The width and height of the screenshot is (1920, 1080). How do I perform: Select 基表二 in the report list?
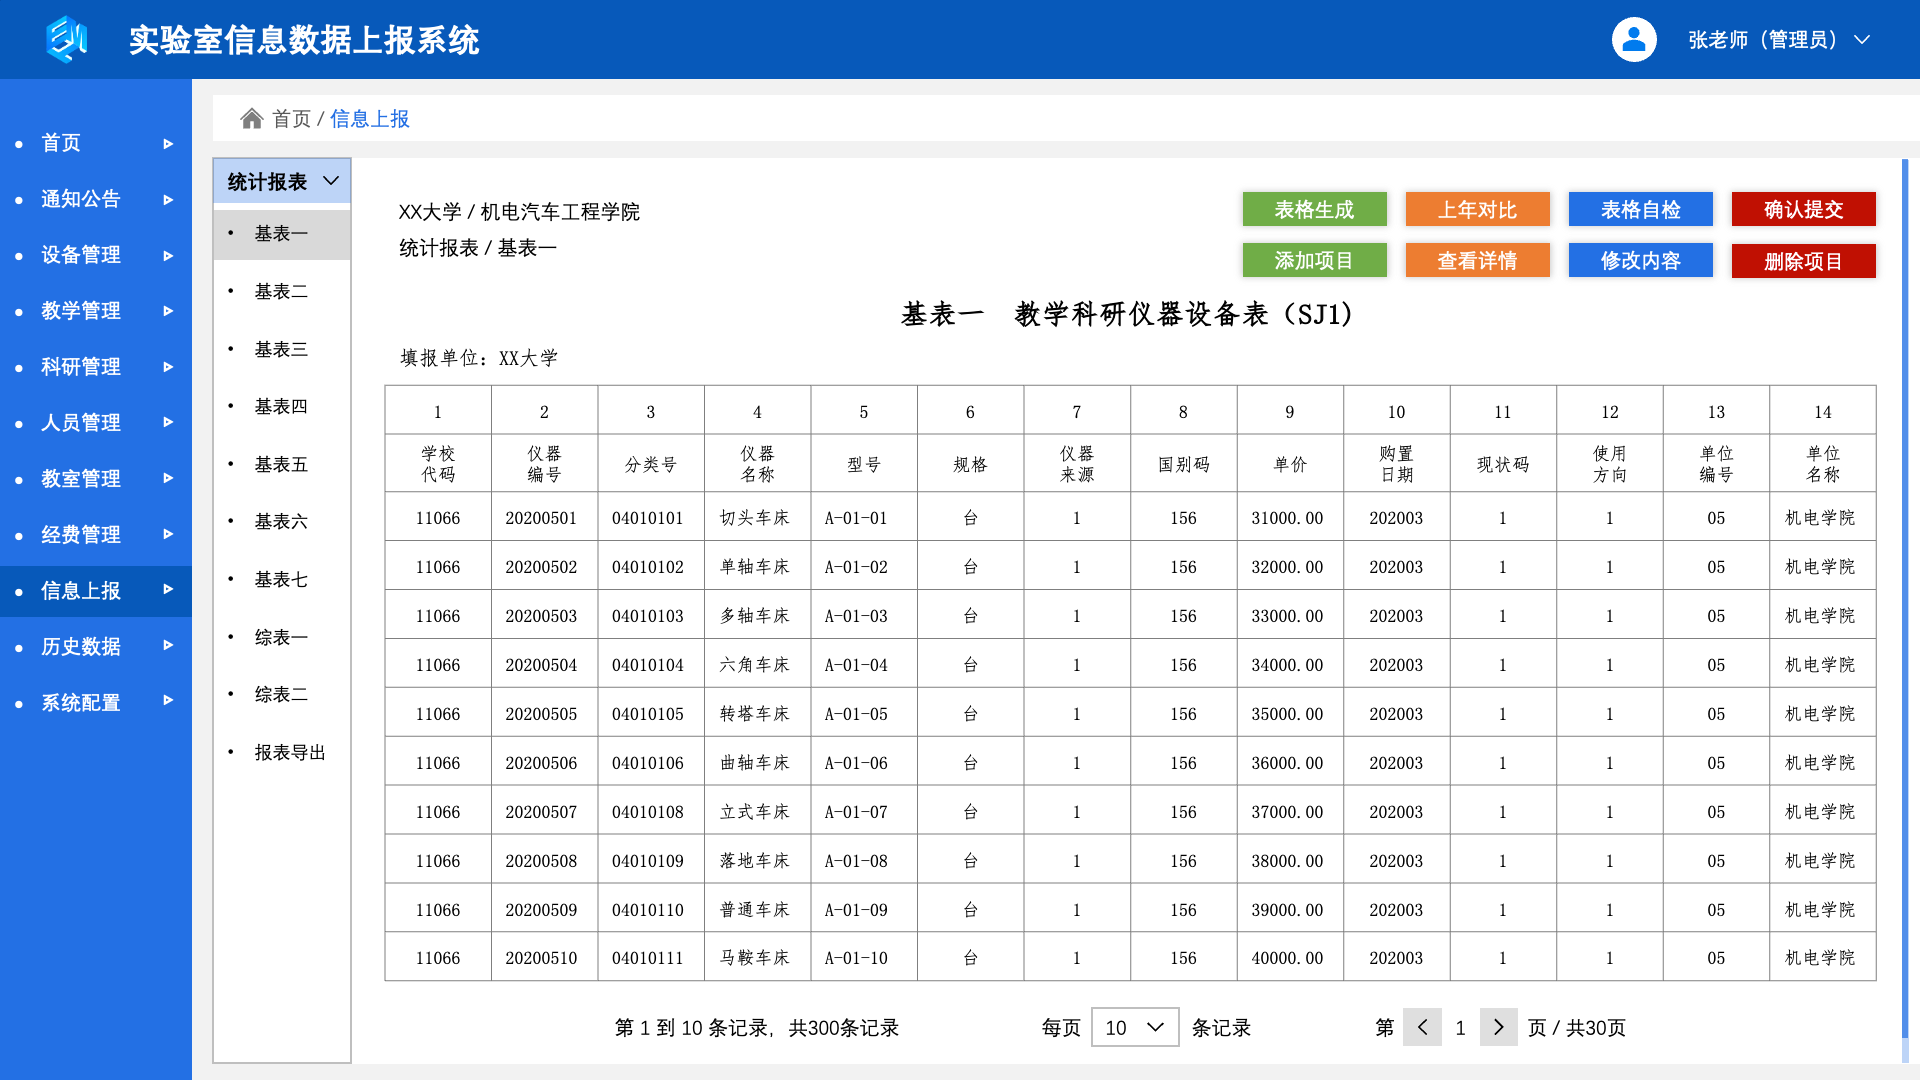281,291
